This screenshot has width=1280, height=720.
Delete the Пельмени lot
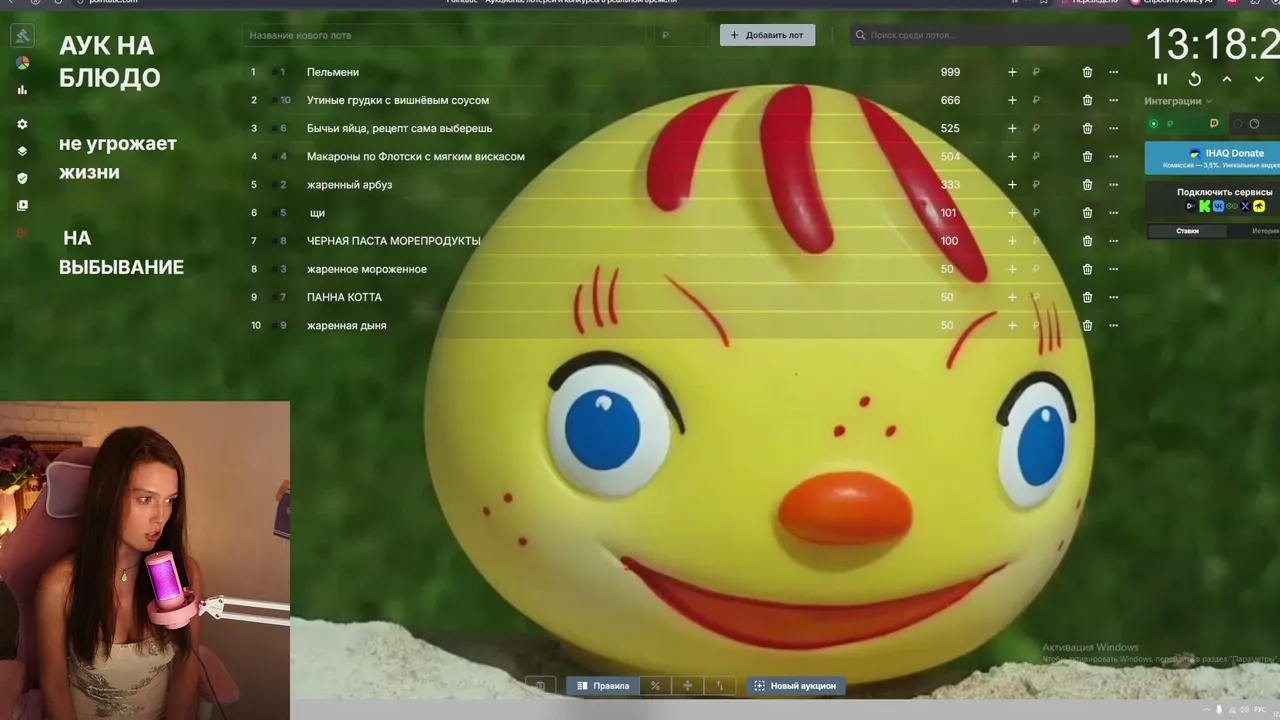click(1087, 72)
